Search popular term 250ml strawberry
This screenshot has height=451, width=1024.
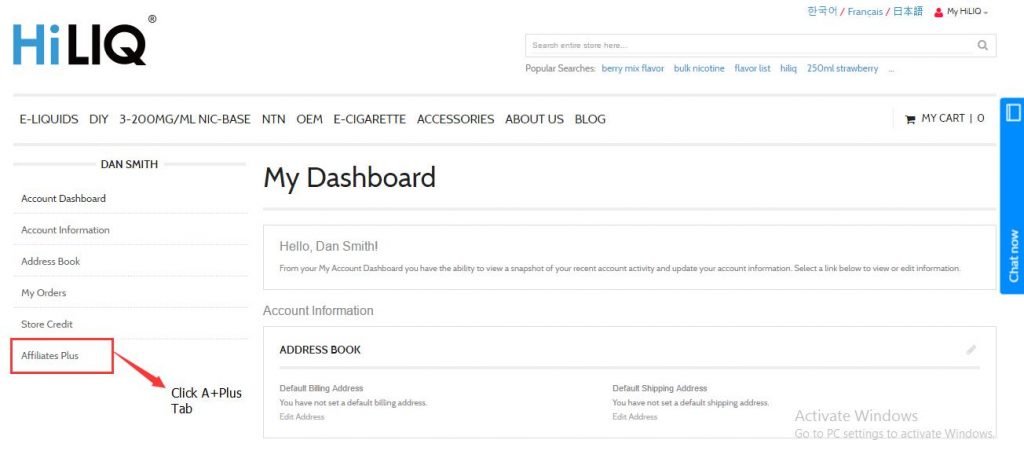coord(842,69)
